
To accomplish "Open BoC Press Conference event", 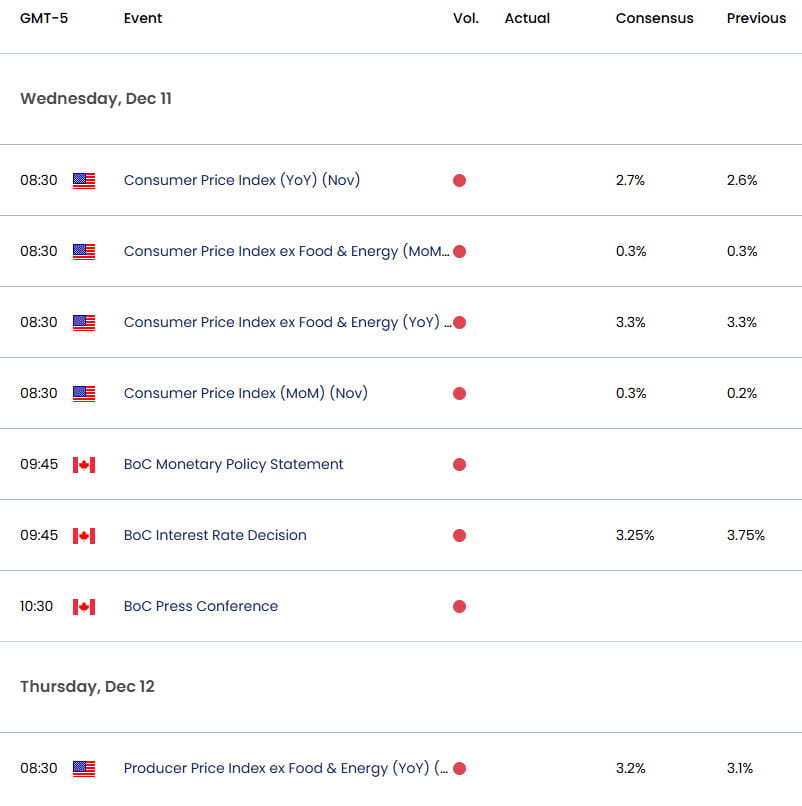I will [x=200, y=606].
